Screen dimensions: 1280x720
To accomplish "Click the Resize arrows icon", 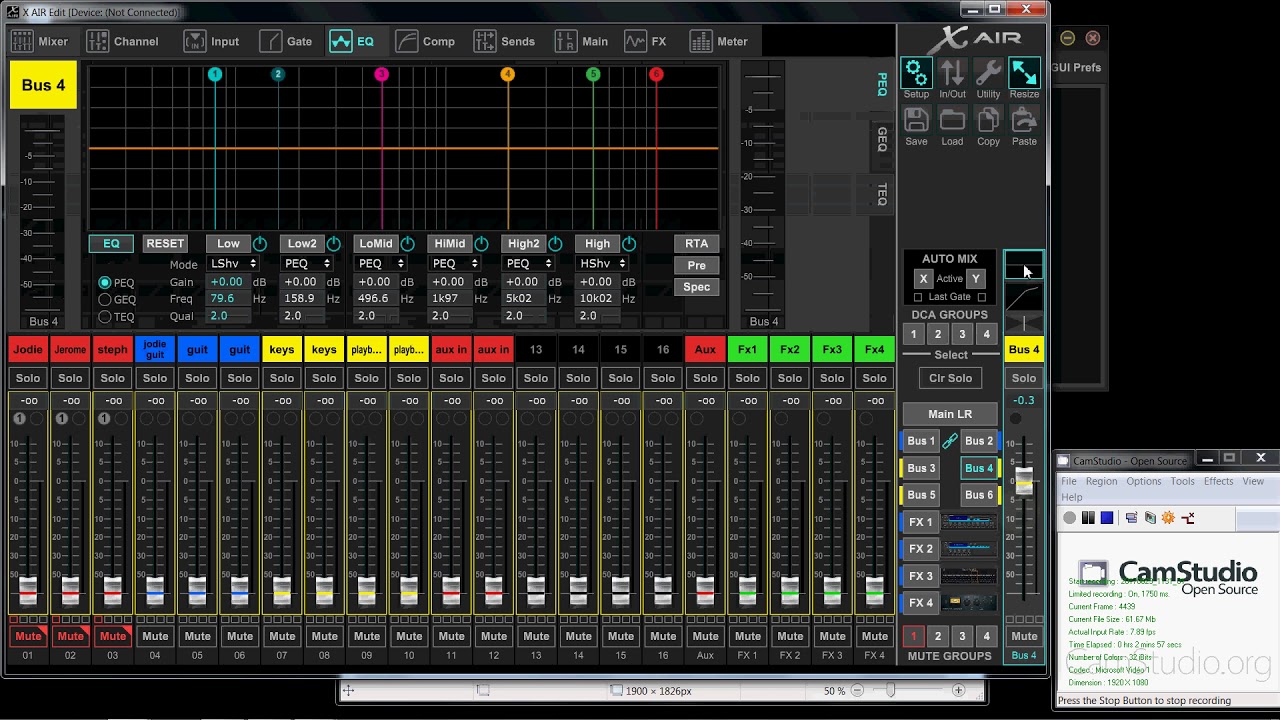I will [1024, 72].
